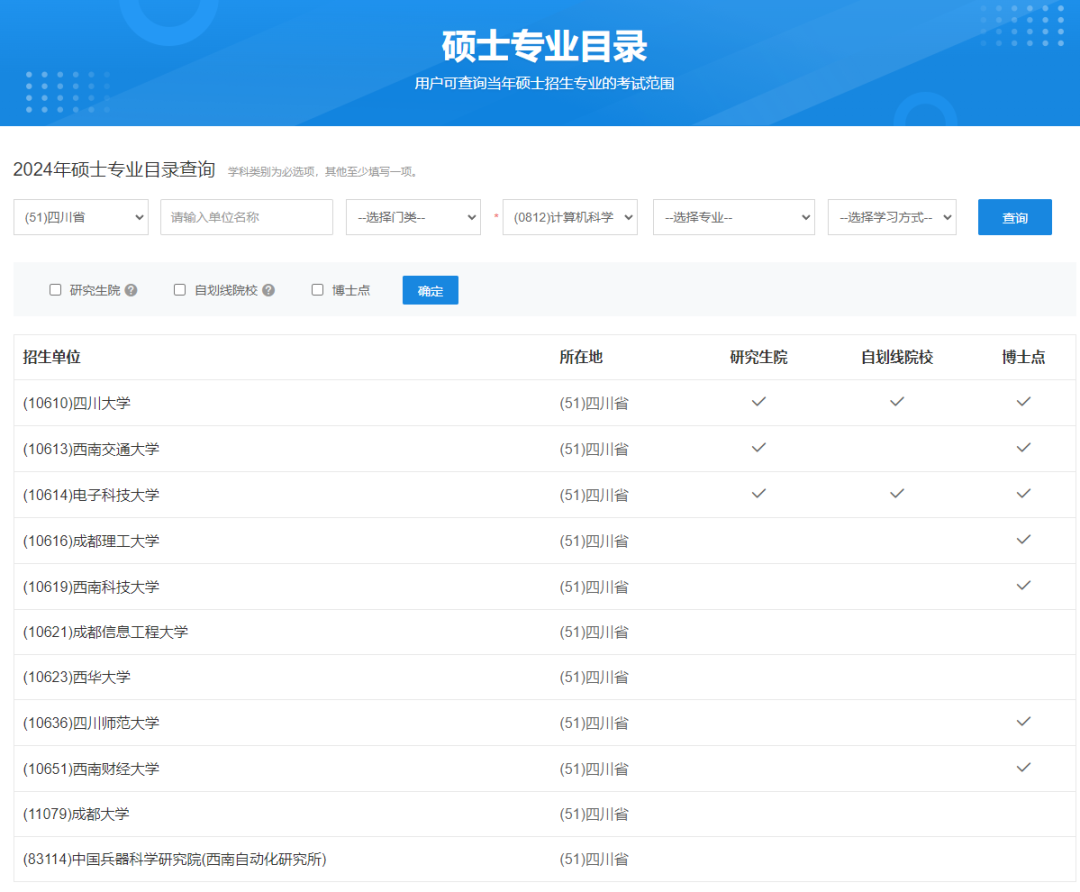The height and width of the screenshot is (892, 1080).
Task: Click the 博士点 checkmark for 电子科技大学
Action: point(1024,494)
